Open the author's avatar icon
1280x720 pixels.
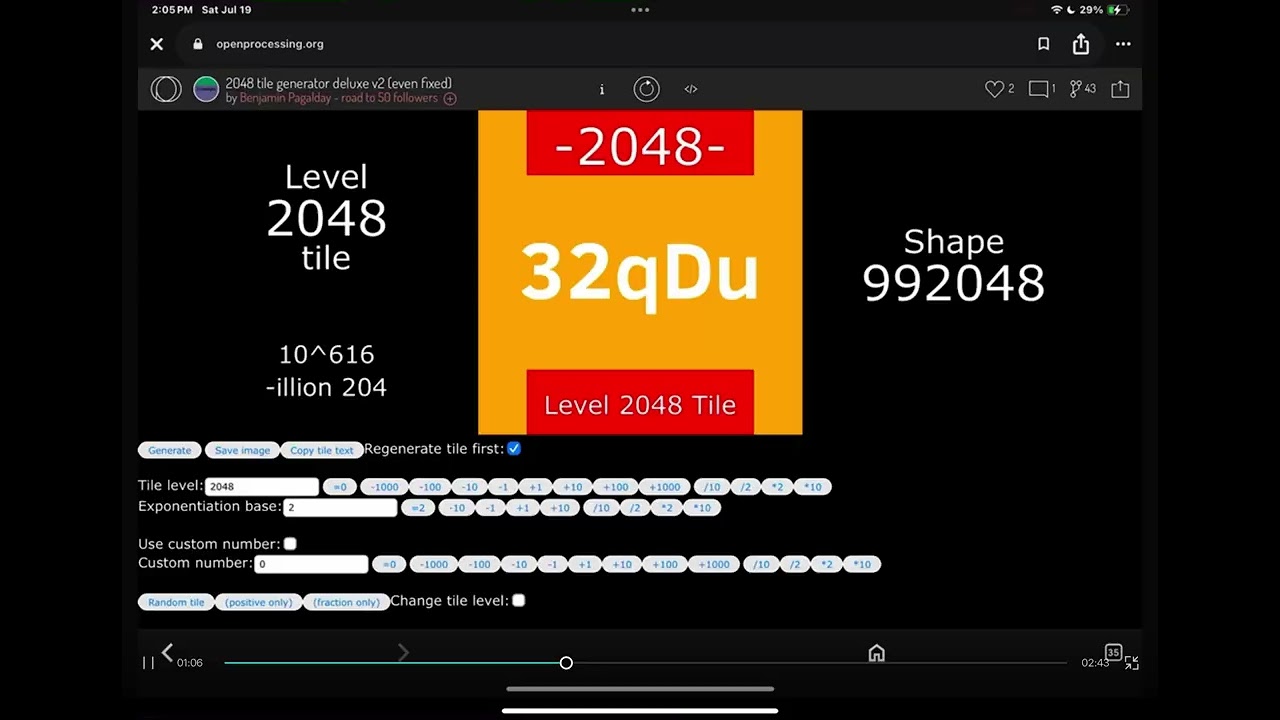pyautogui.click(x=206, y=89)
